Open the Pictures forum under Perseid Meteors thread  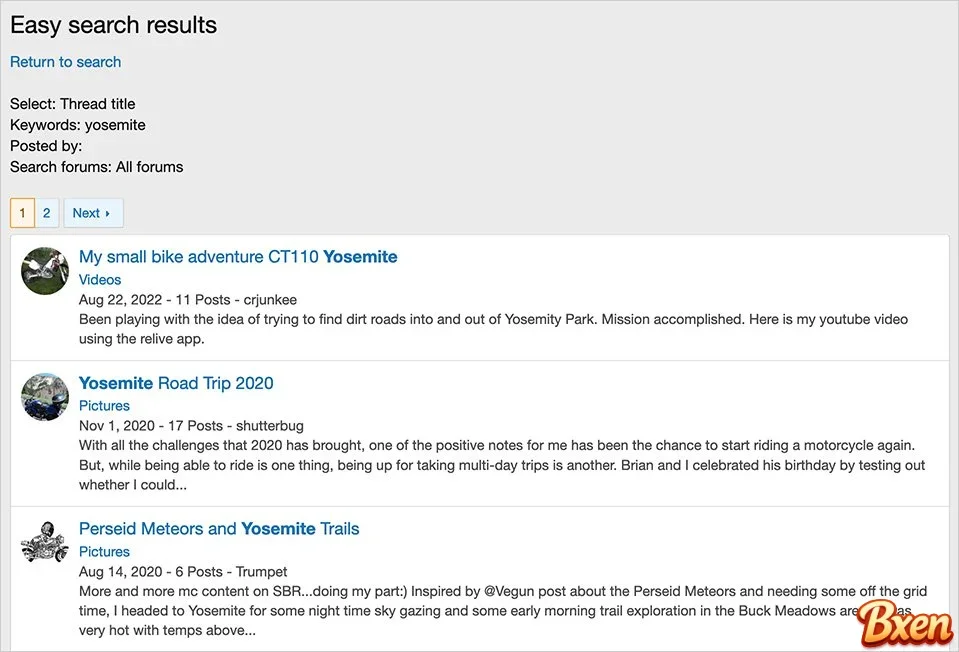[104, 551]
